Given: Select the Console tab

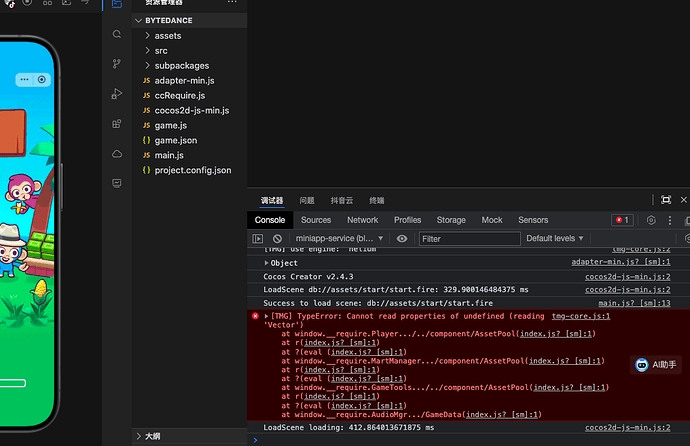Looking at the screenshot, I should coord(270,220).
